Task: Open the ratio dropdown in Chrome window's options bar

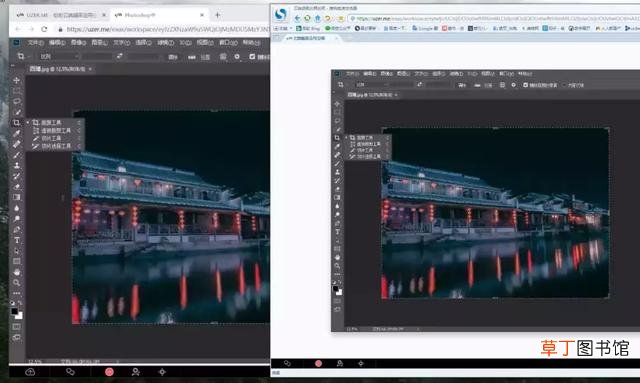Action: coord(59,56)
